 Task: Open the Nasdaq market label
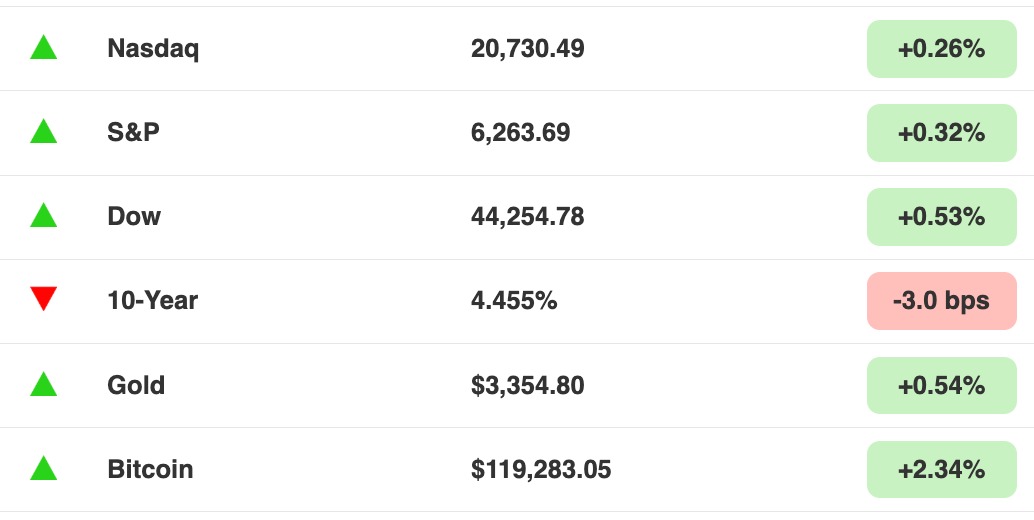153,49
